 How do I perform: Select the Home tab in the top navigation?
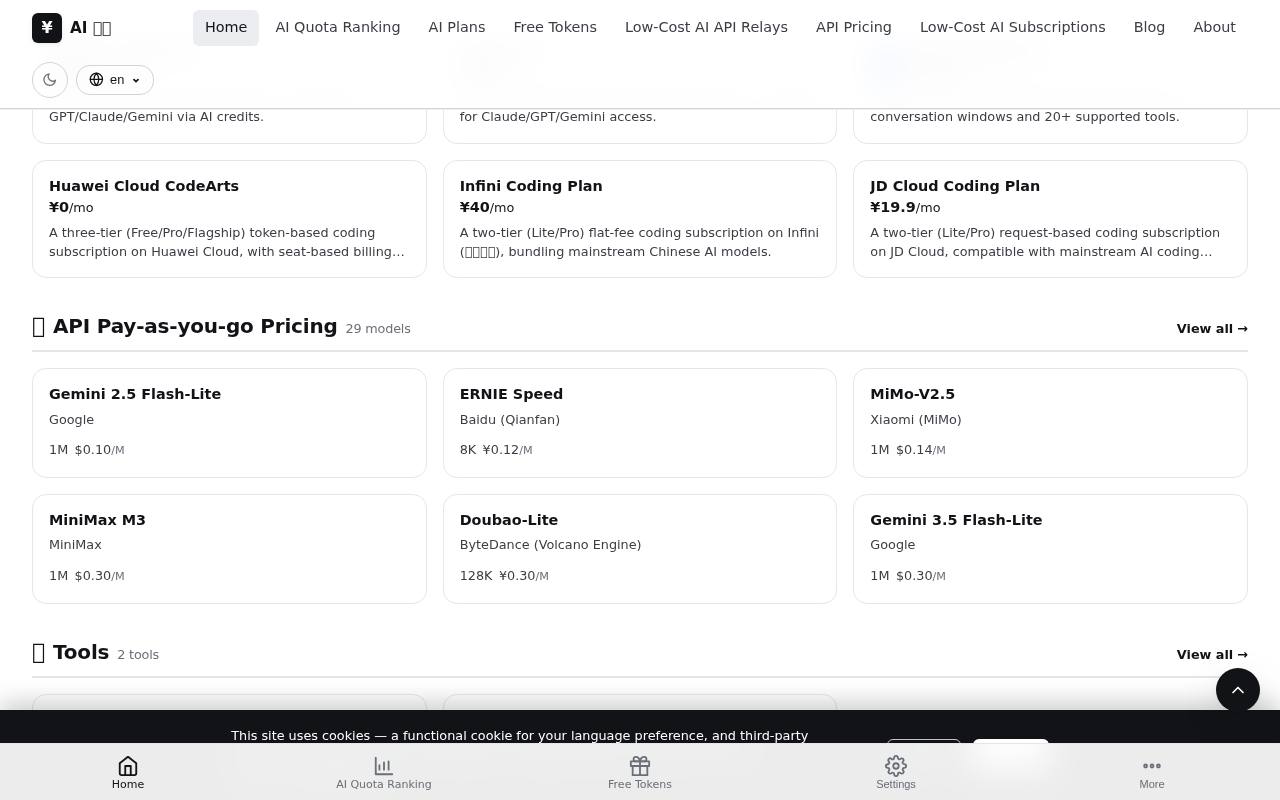(226, 27)
